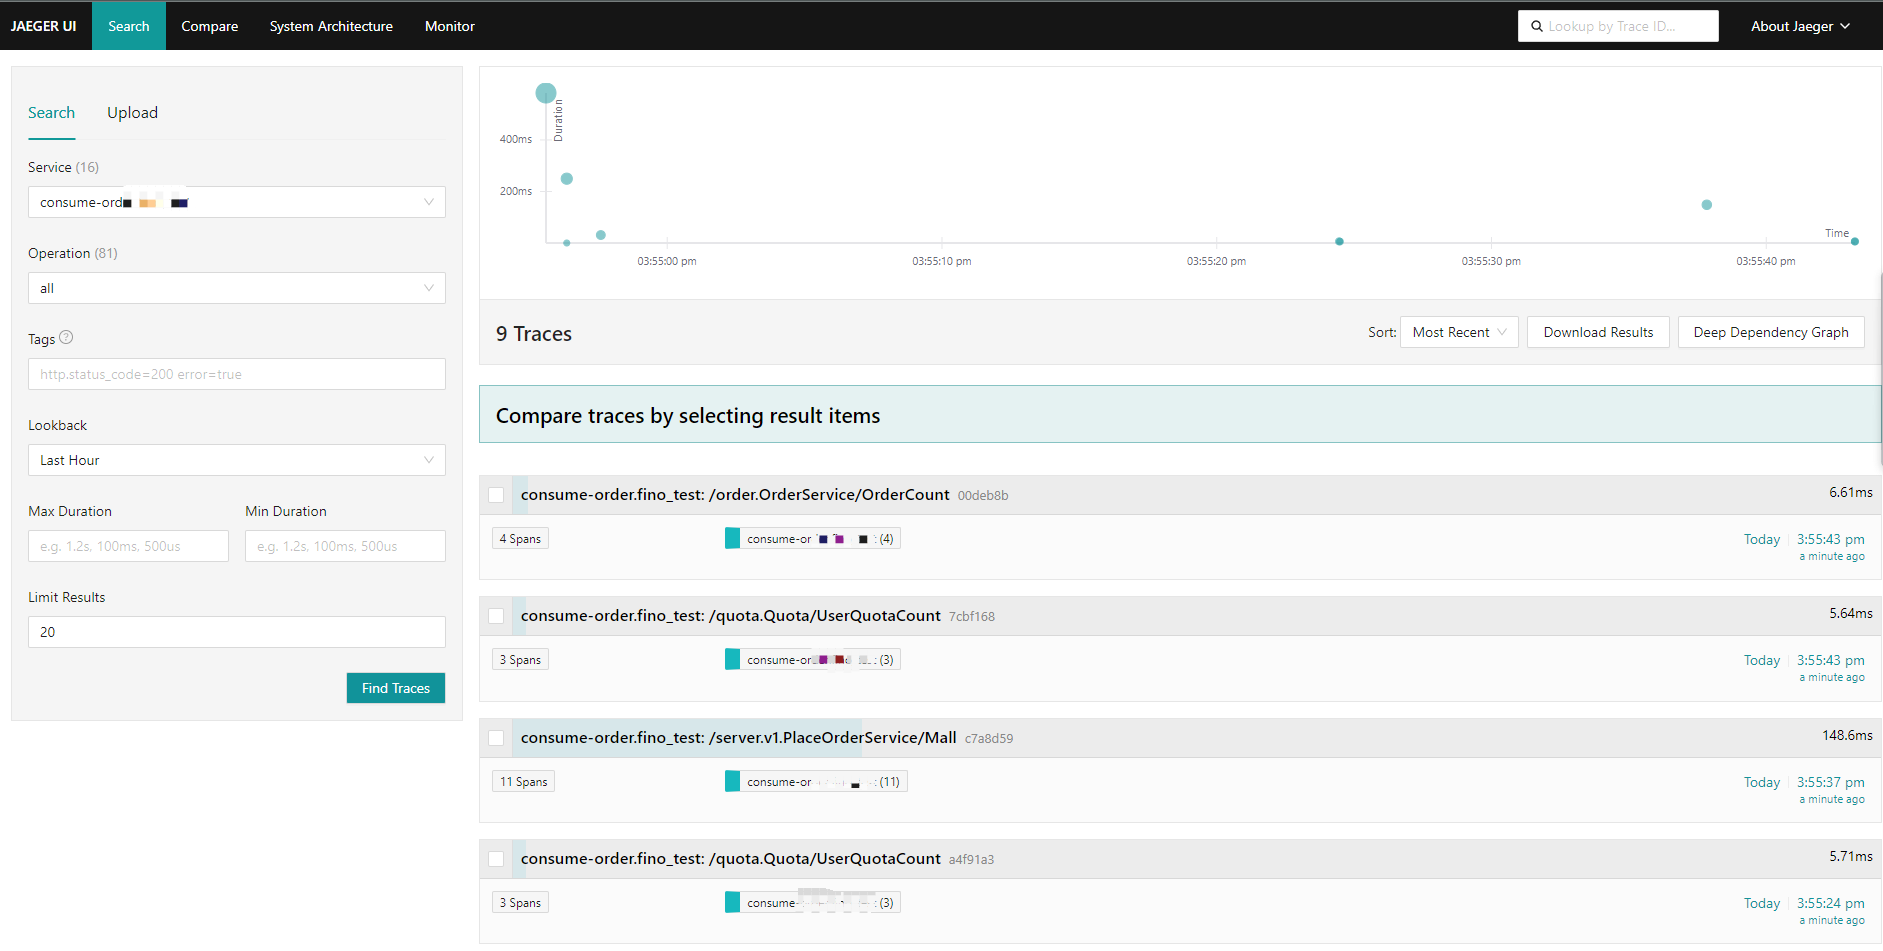
Task: Click the scatter plot dot near 03:55:37 pm
Action: 1706,205
